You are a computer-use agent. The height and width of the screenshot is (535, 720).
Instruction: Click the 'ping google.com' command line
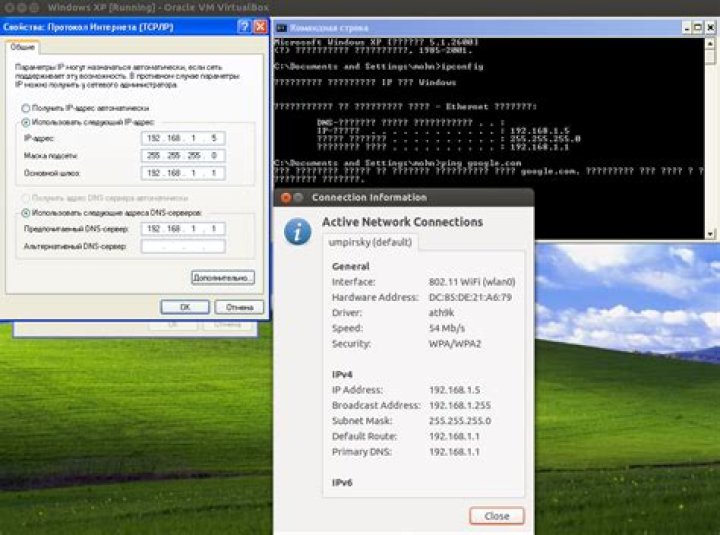coord(397,163)
